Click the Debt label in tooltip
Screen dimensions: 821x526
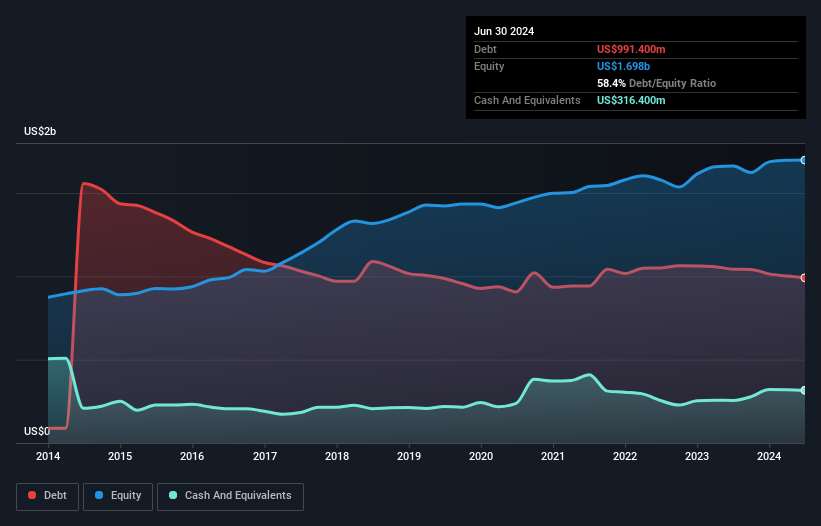(485, 49)
